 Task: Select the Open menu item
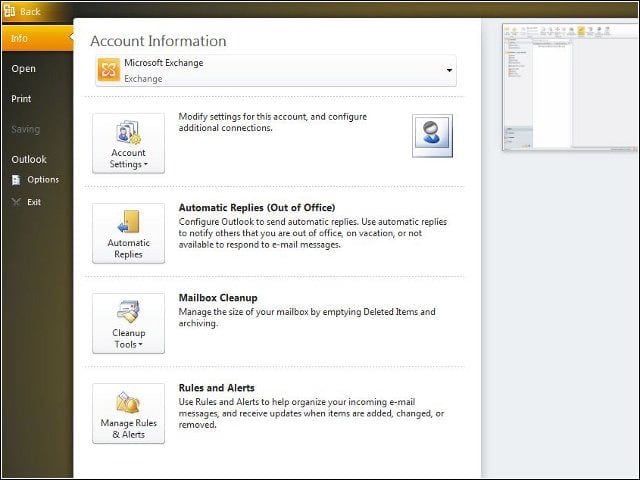pos(24,69)
